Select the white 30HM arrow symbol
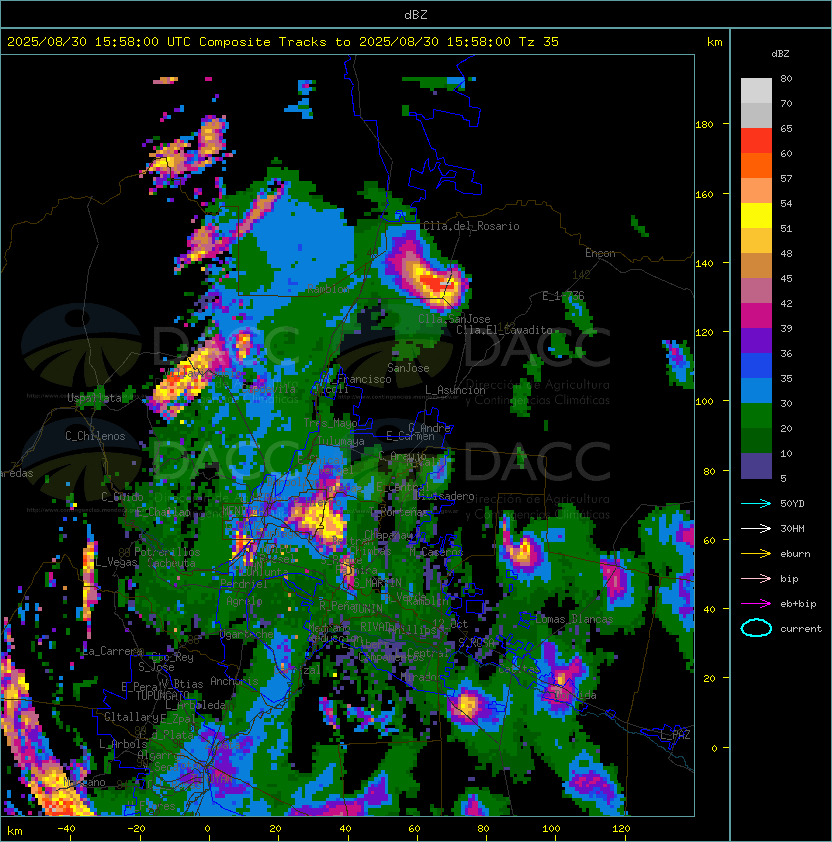The width and height of the screenshot is (832, 842). pos(756,528)
